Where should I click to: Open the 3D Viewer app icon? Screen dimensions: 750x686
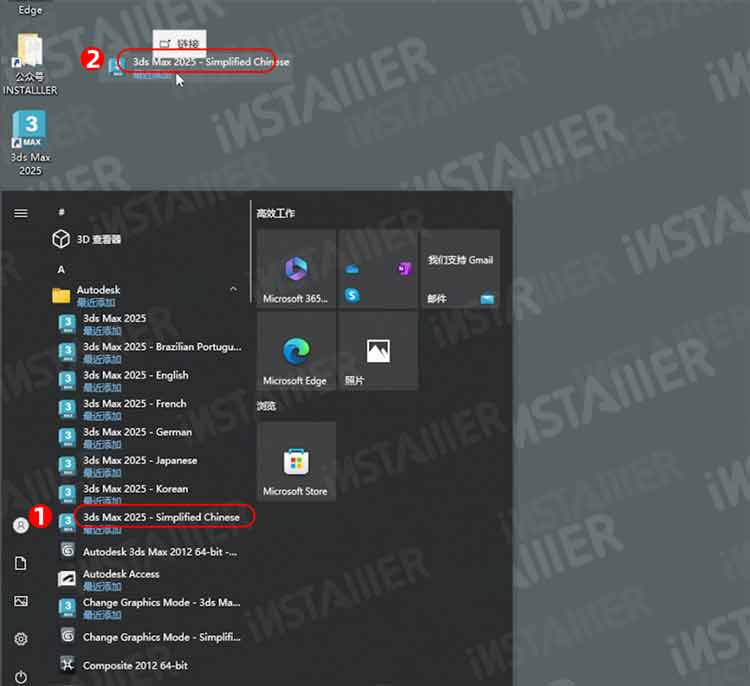point(61,239)
